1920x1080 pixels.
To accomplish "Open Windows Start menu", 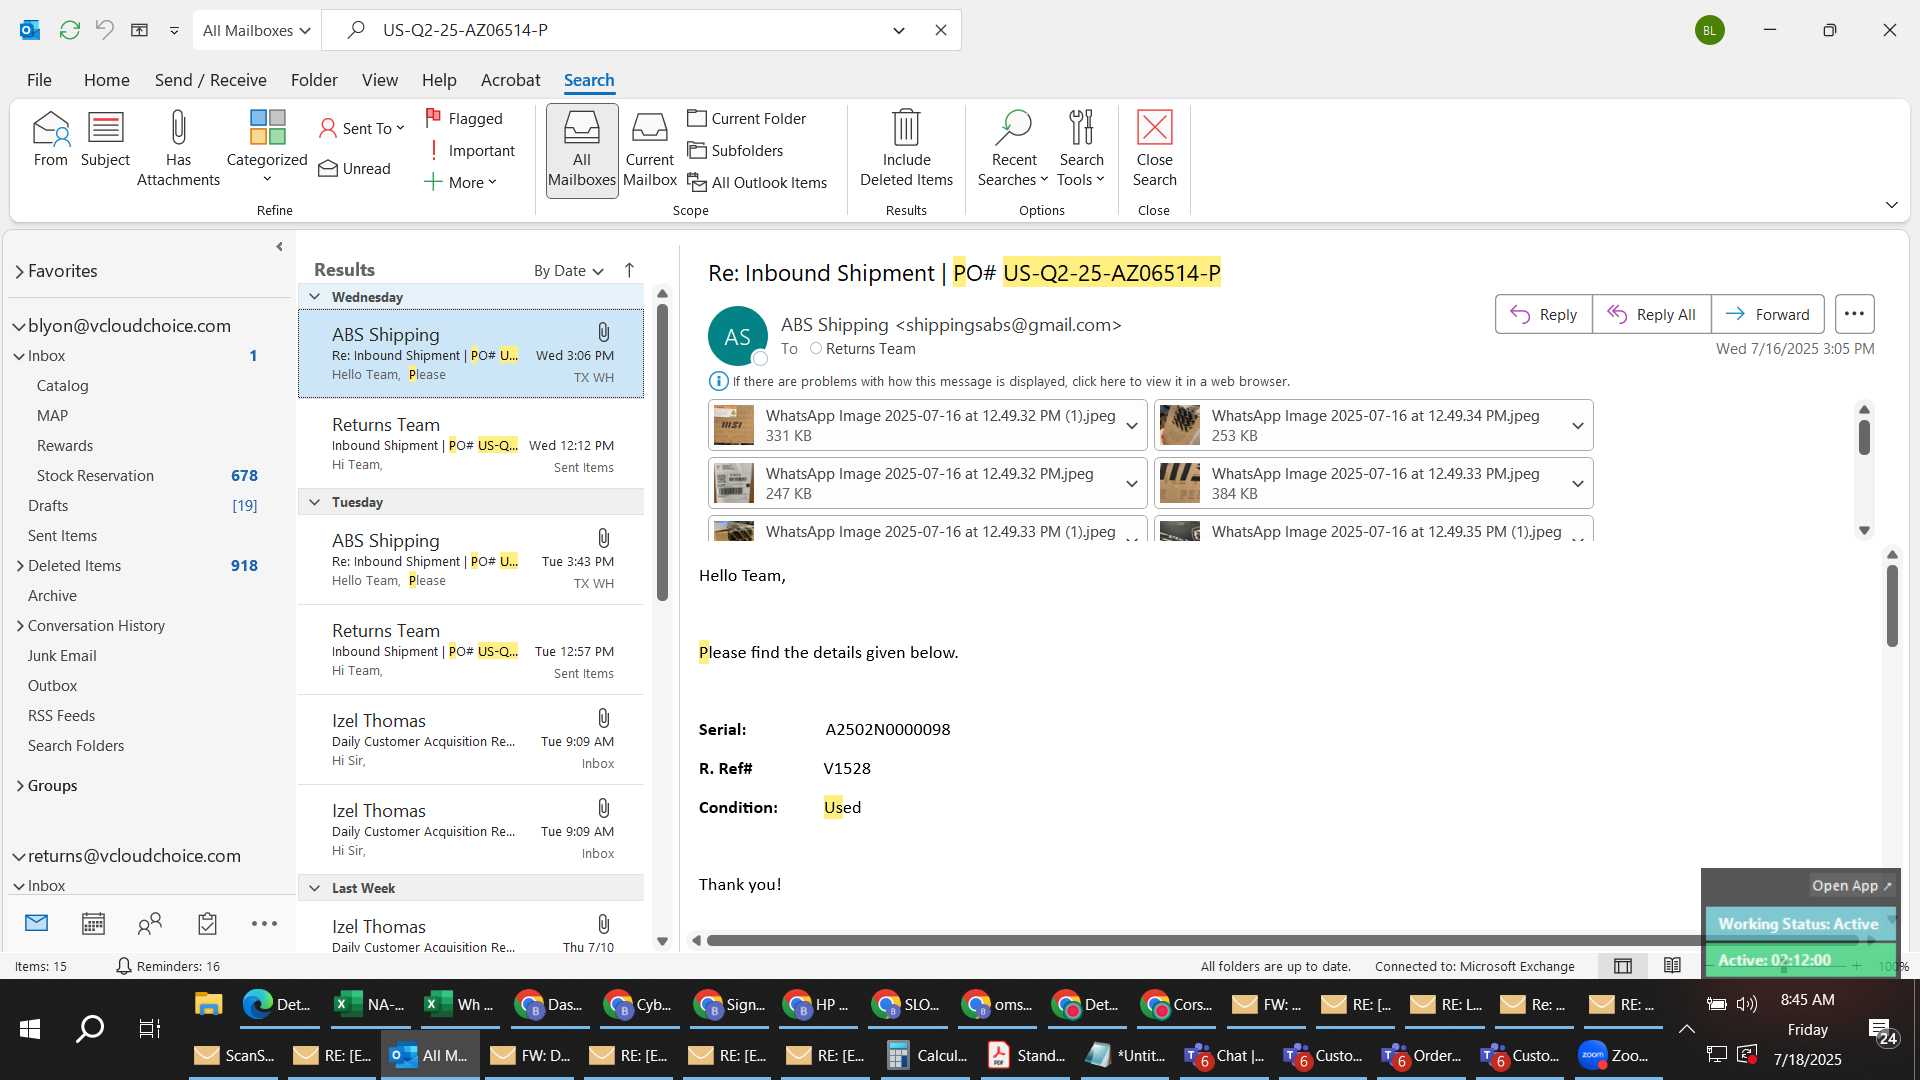I will (30, 1028).
